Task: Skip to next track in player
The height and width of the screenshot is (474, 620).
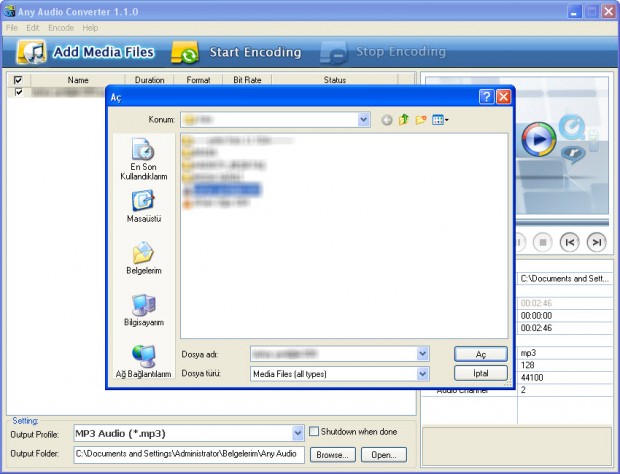Action: click(596, 242)
